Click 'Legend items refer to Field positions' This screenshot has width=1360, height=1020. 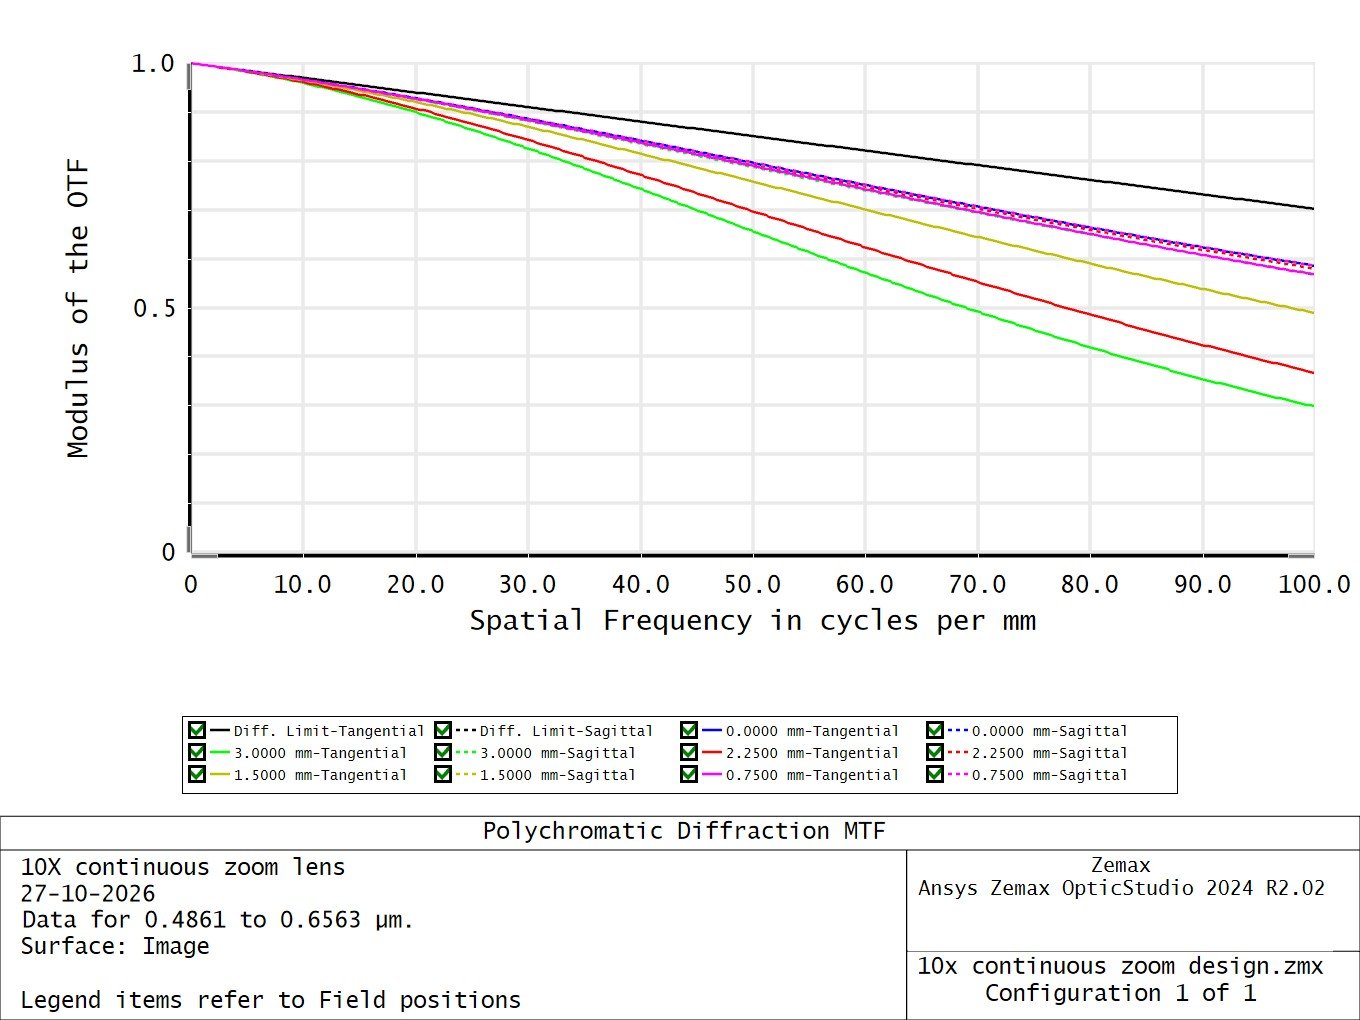[x=271, y=1000]
